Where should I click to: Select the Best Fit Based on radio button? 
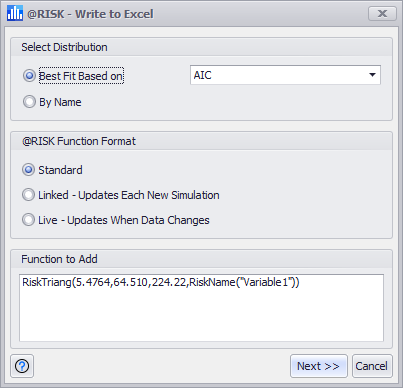[x=29, y=76]
